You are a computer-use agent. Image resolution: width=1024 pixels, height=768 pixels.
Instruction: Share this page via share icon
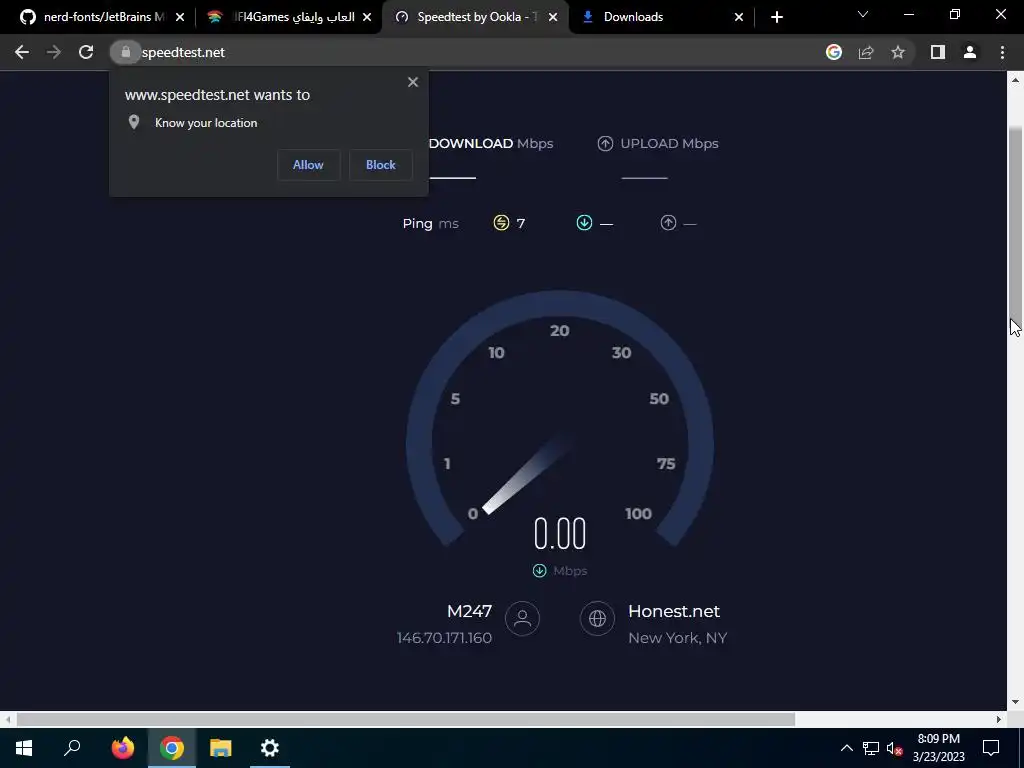[866, 52]
